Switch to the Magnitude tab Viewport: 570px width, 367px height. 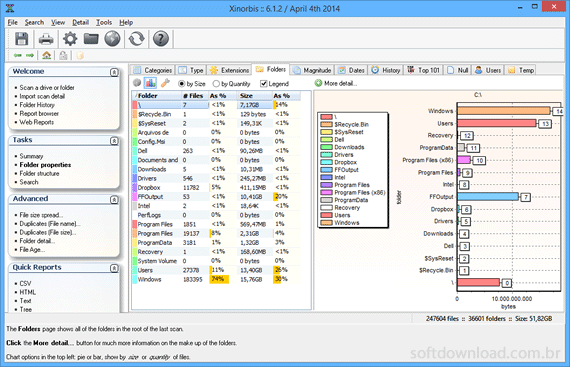coord(312,70)
